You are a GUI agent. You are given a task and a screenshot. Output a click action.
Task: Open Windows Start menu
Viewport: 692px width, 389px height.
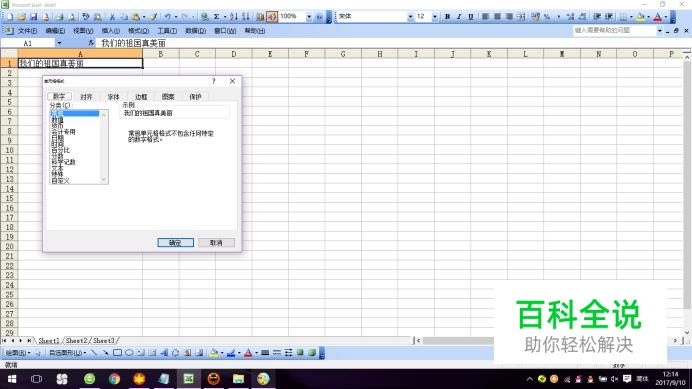point(12,379)
